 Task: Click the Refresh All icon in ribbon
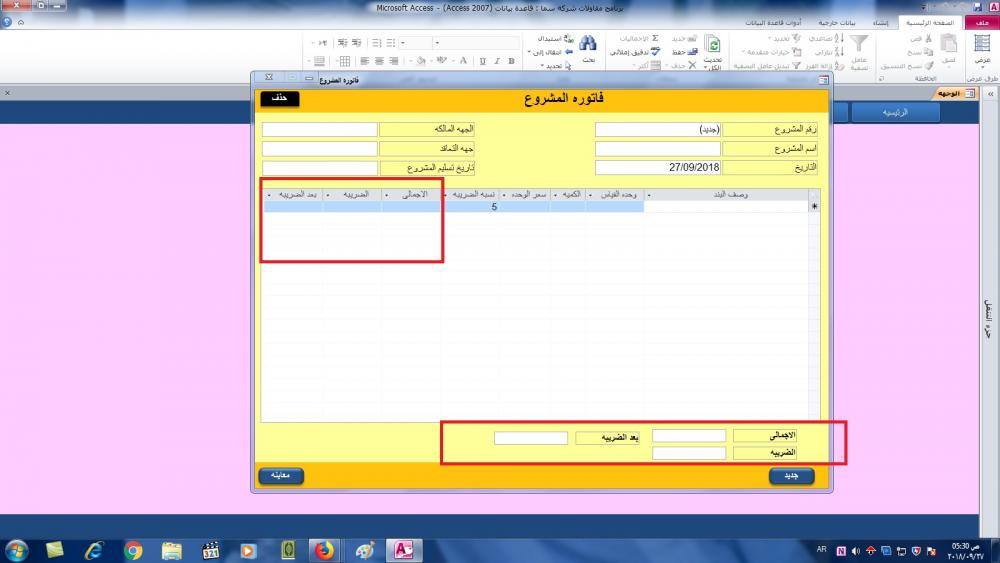(x=713, y=45)
